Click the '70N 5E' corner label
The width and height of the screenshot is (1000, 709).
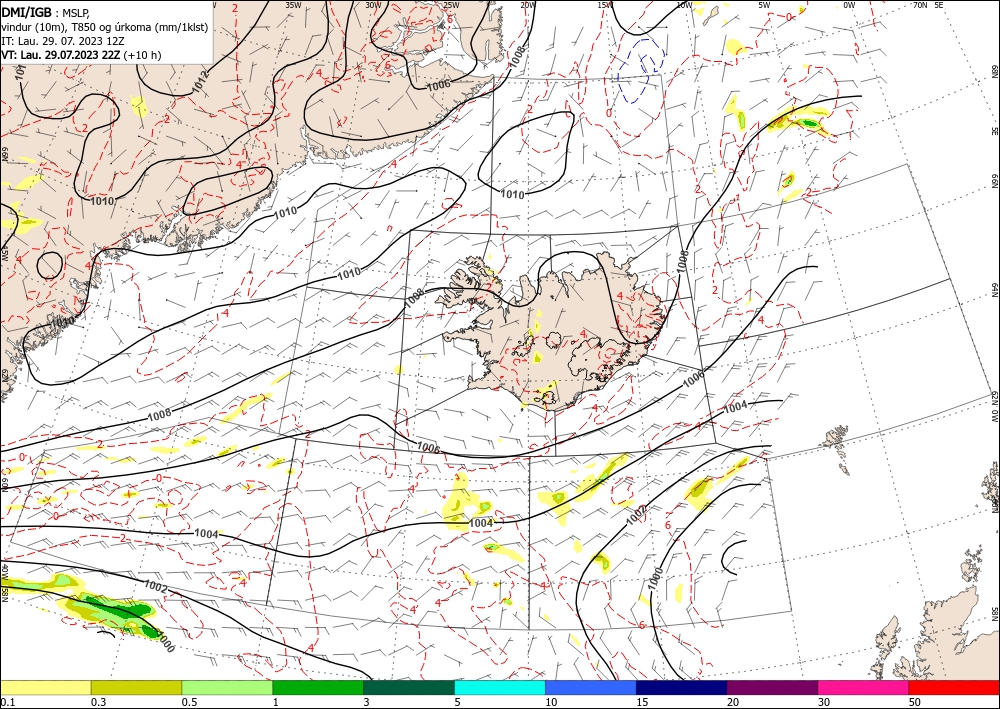(x=929, y=5)
